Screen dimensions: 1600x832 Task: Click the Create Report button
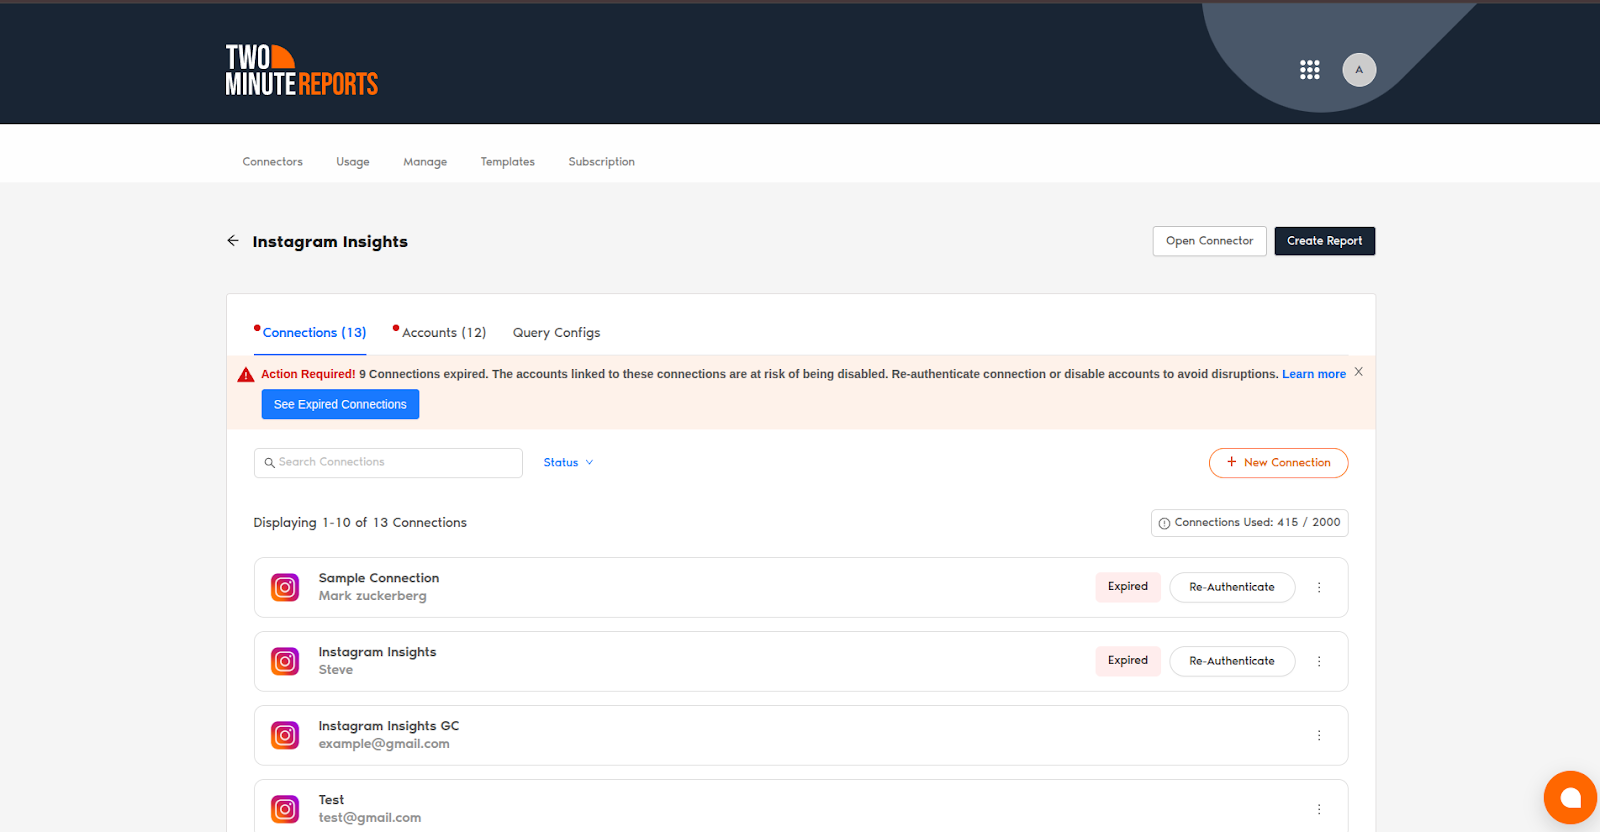tap(1324, 241)
